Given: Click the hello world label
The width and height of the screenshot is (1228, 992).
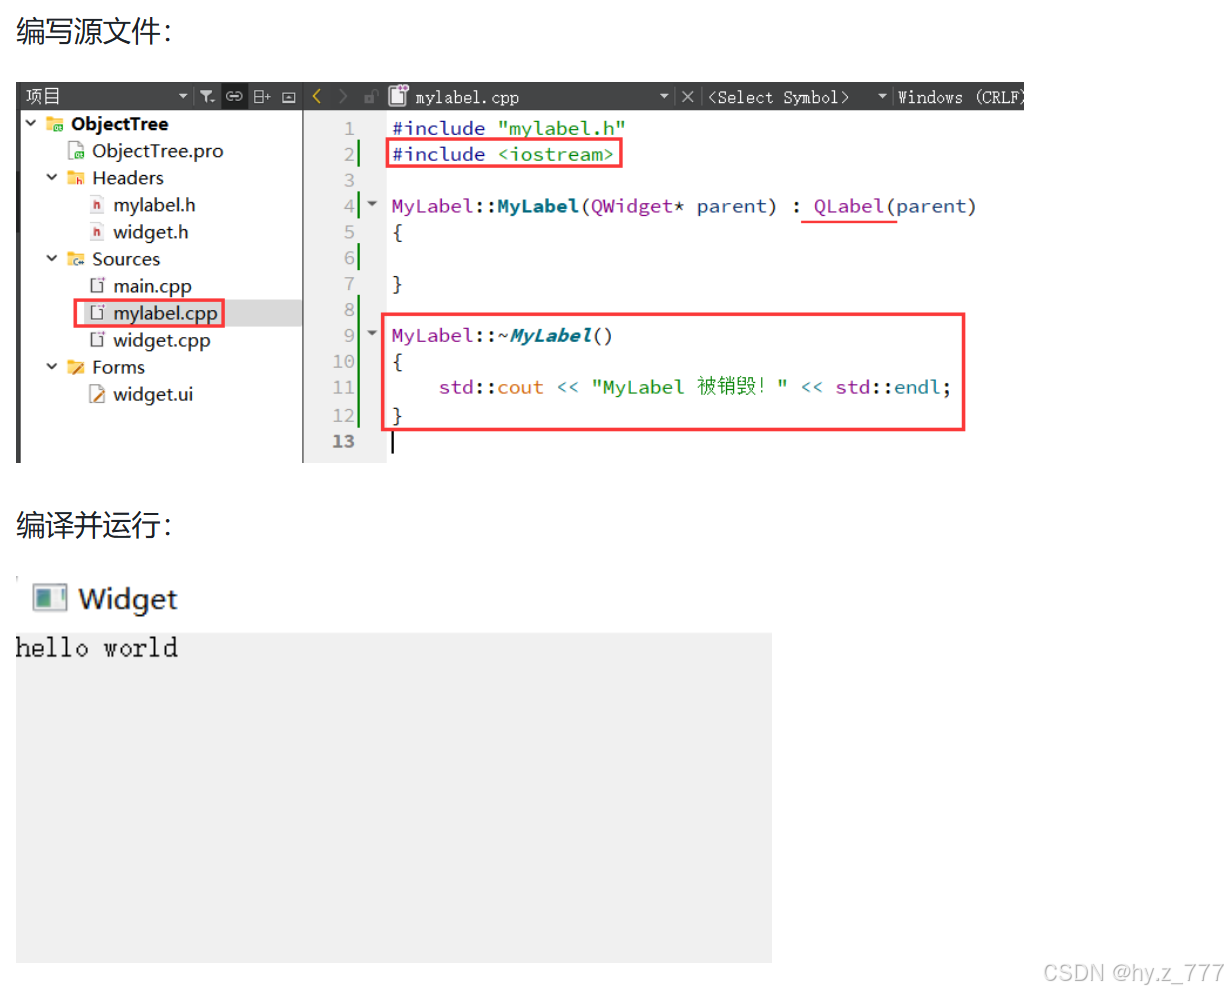Looking at the screenshot, I should point(97,648).
